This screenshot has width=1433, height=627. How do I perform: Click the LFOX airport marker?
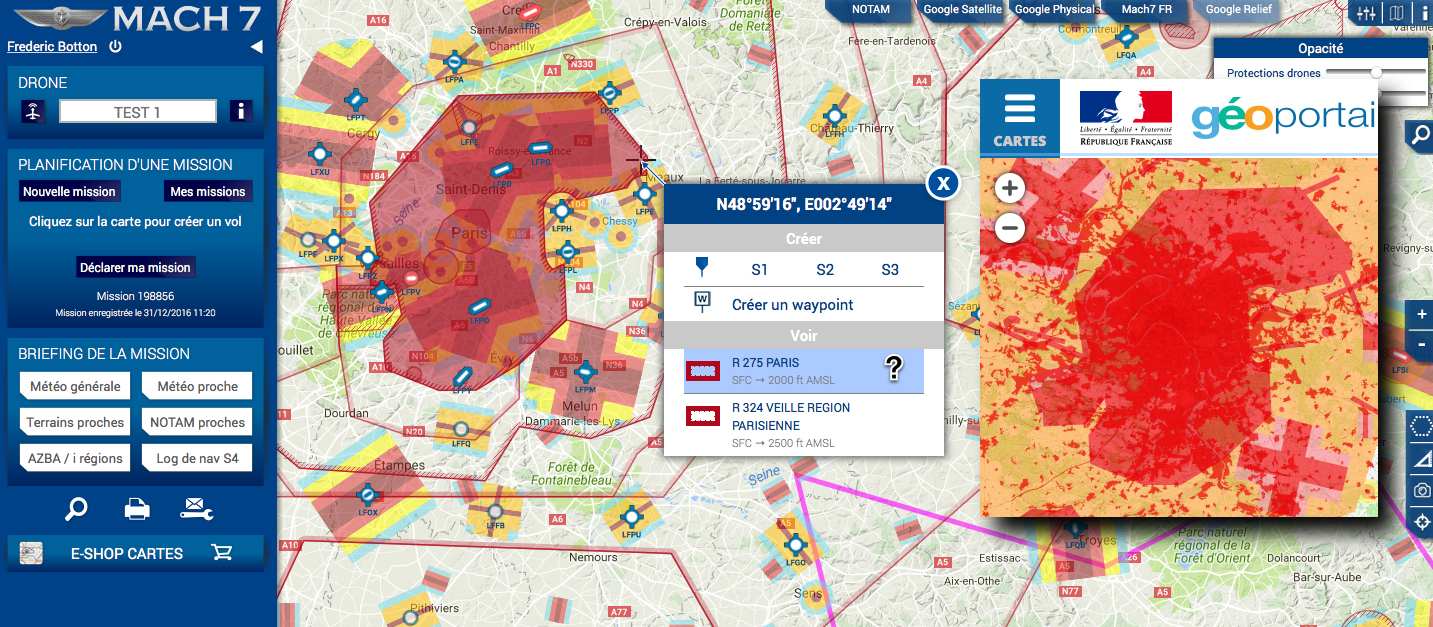(x=368, y=494)
